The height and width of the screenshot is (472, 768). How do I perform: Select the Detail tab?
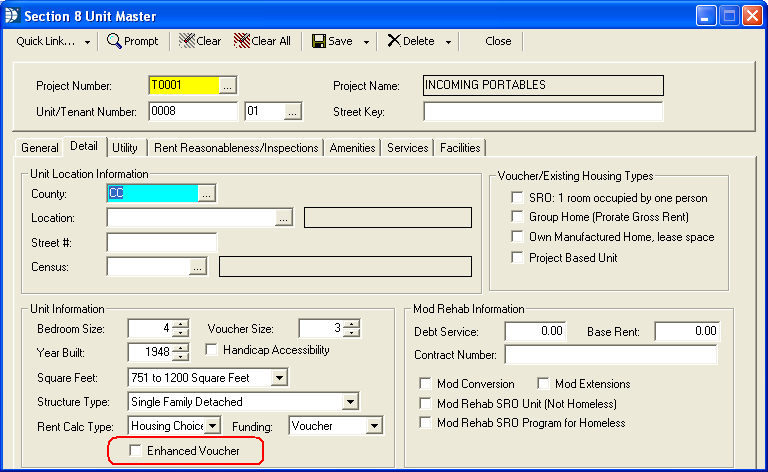84,146
